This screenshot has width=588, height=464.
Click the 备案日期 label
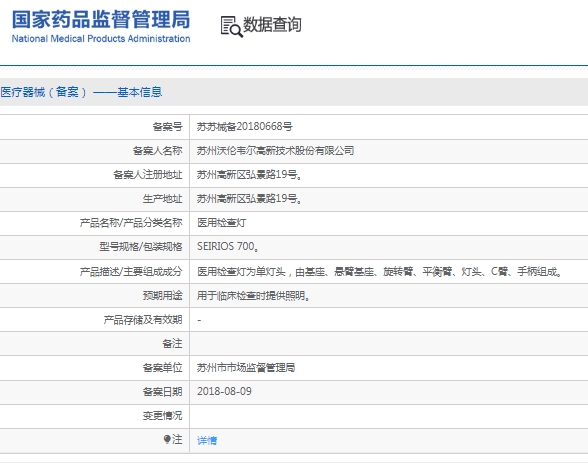point(162,392)
